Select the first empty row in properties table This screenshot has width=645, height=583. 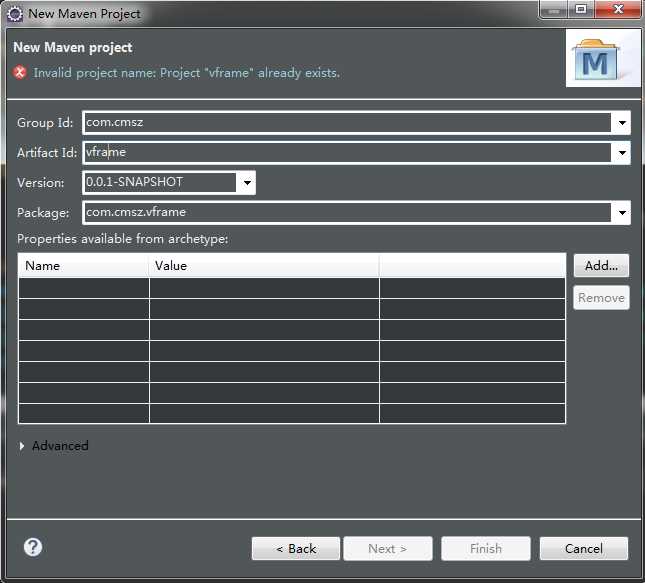(x=292, y=288)
